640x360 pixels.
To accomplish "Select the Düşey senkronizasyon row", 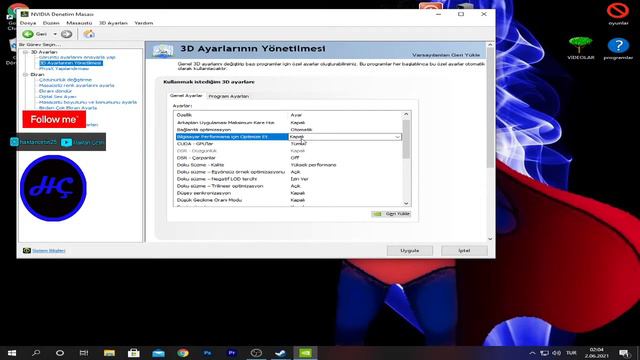I will click(288, 193).
